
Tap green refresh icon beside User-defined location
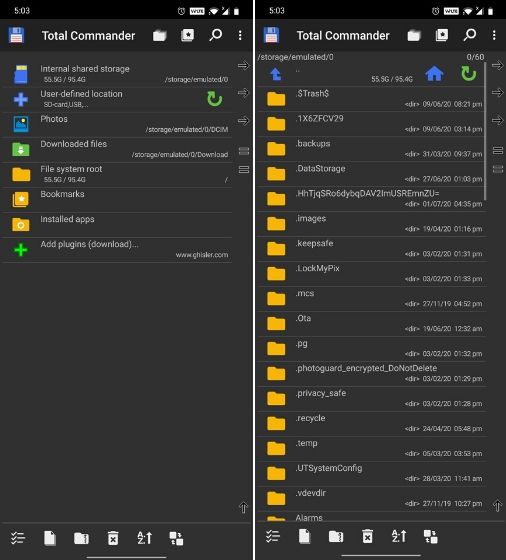click(215, 99)
